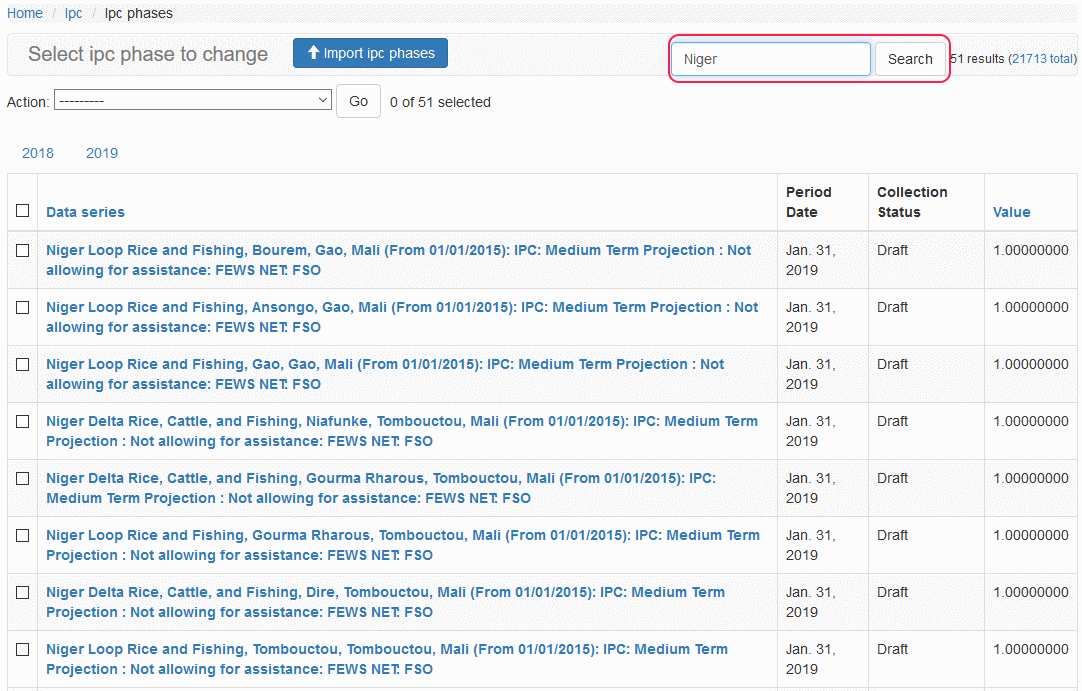1082x691 pixels.
Task: Go to Home breadcrumb link
Action: tap(25, 13)
